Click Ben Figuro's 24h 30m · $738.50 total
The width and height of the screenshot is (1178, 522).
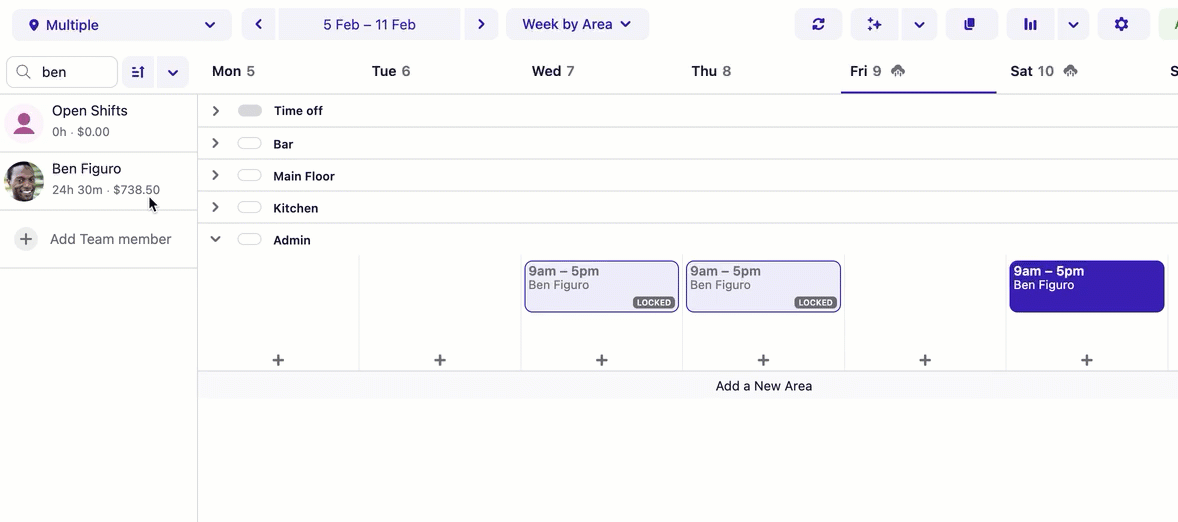coord(106,190)
